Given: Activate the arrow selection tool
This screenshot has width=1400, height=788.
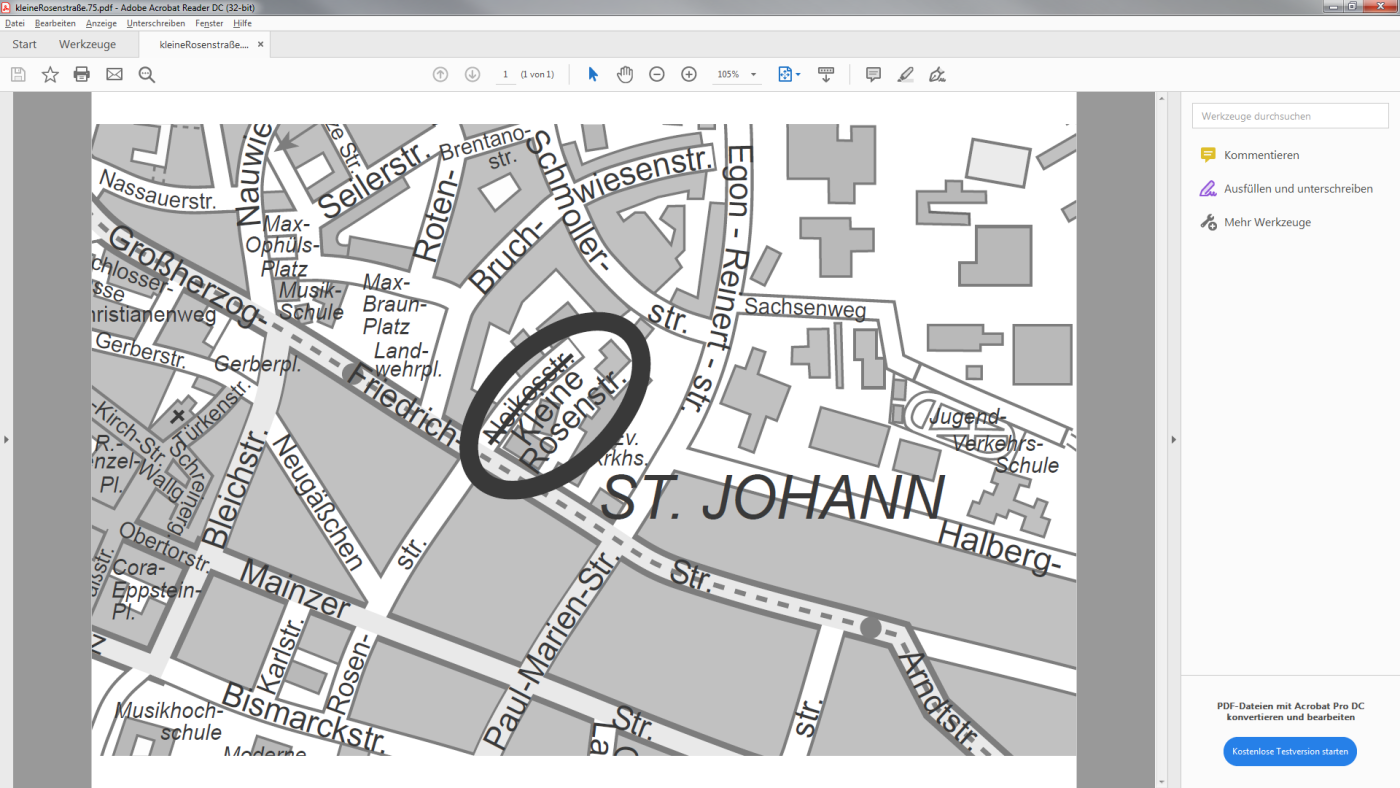Looking at the screenshot, I should [593, 74].
